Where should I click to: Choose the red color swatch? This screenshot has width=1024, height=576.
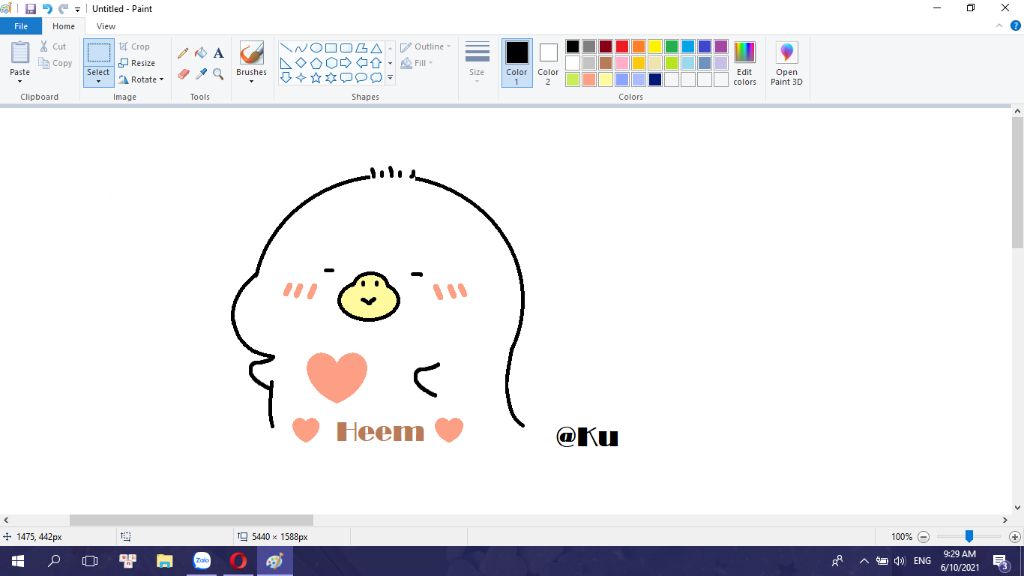click(622, 46)
